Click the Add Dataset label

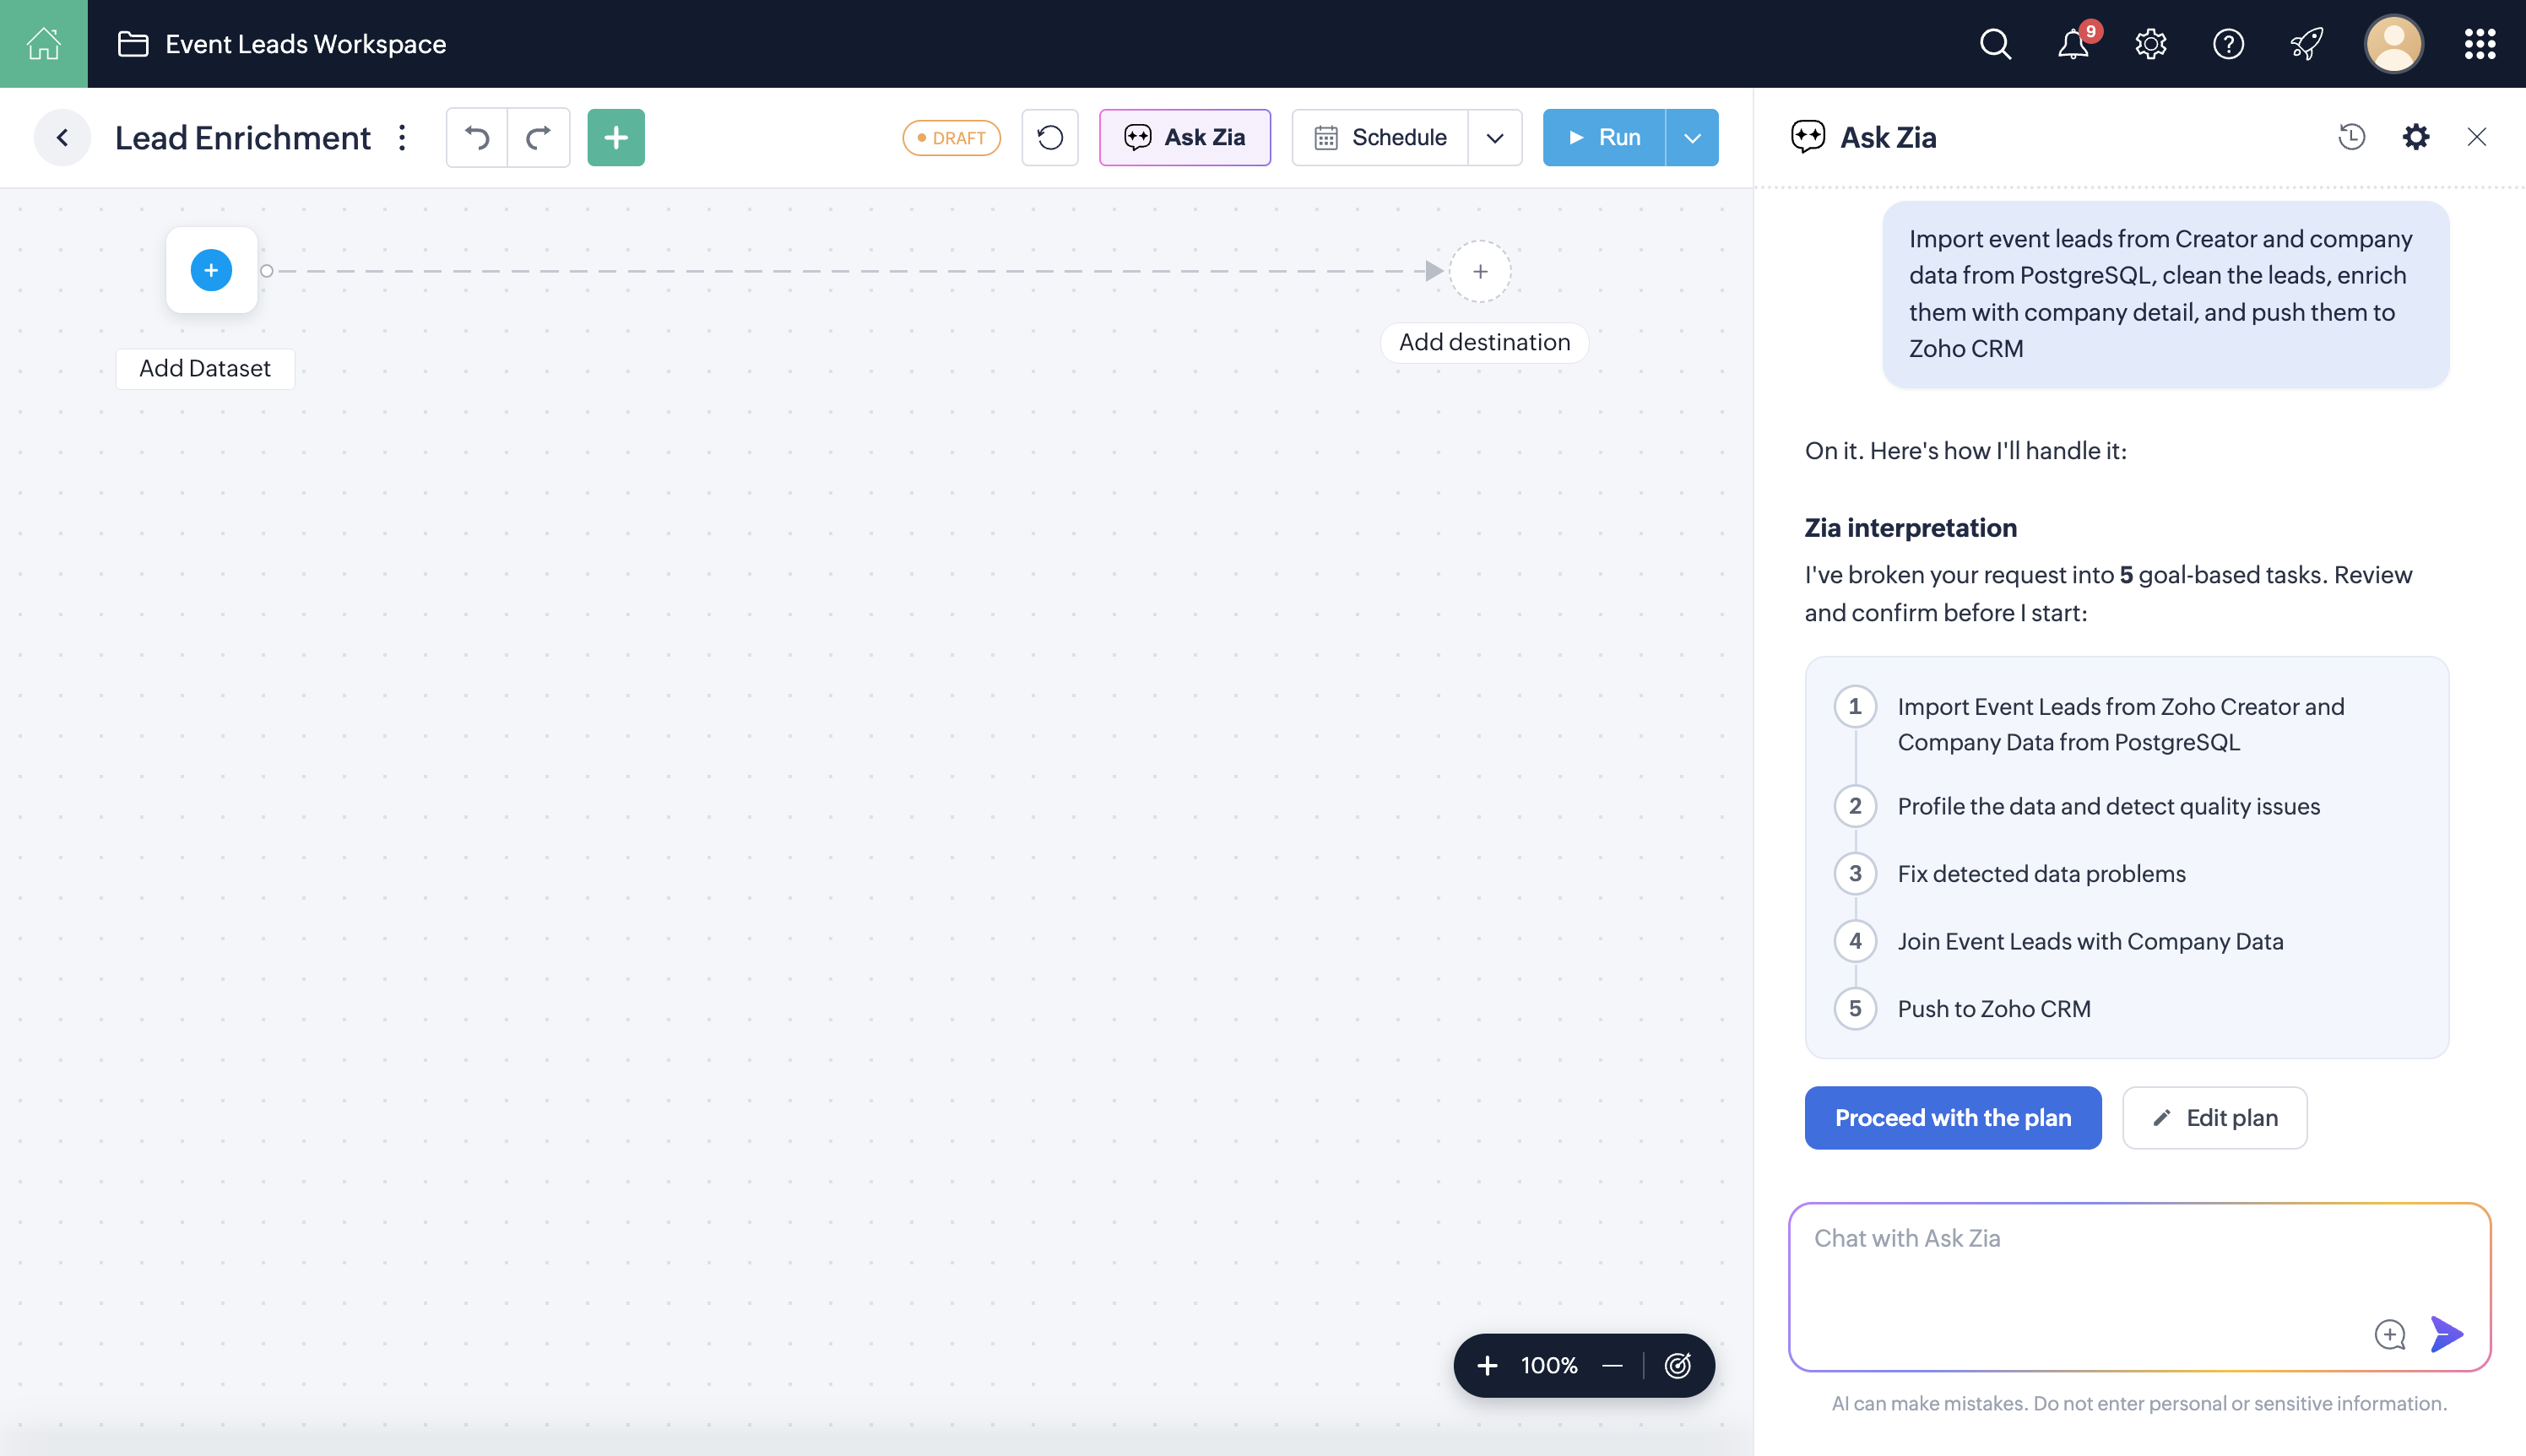point(205,368)
